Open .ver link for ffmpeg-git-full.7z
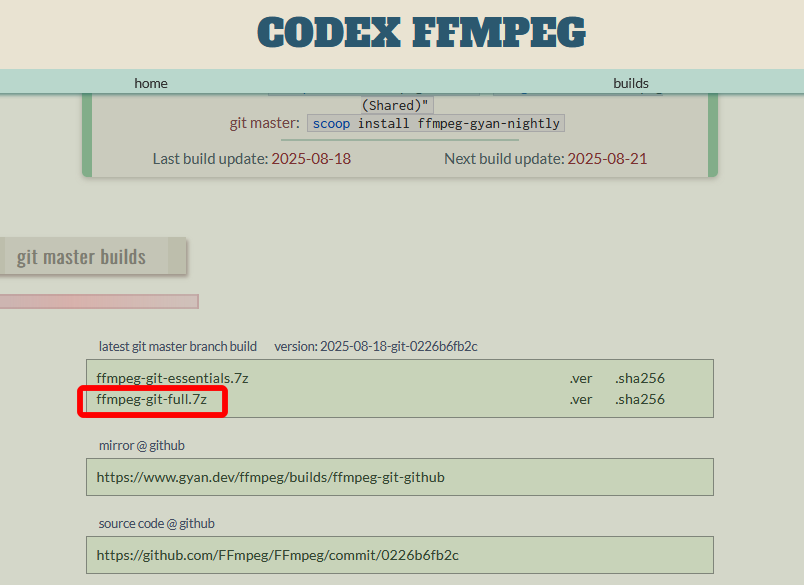 (x=580, y=399)
